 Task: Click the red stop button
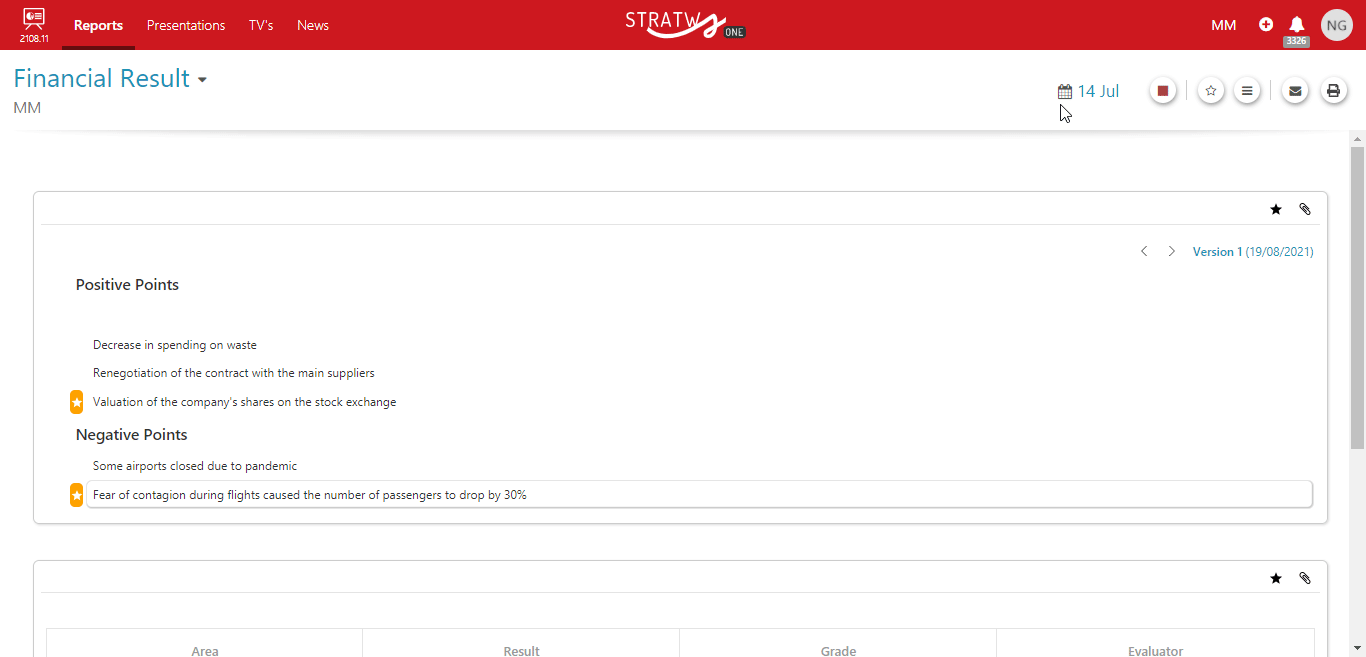1163,91
